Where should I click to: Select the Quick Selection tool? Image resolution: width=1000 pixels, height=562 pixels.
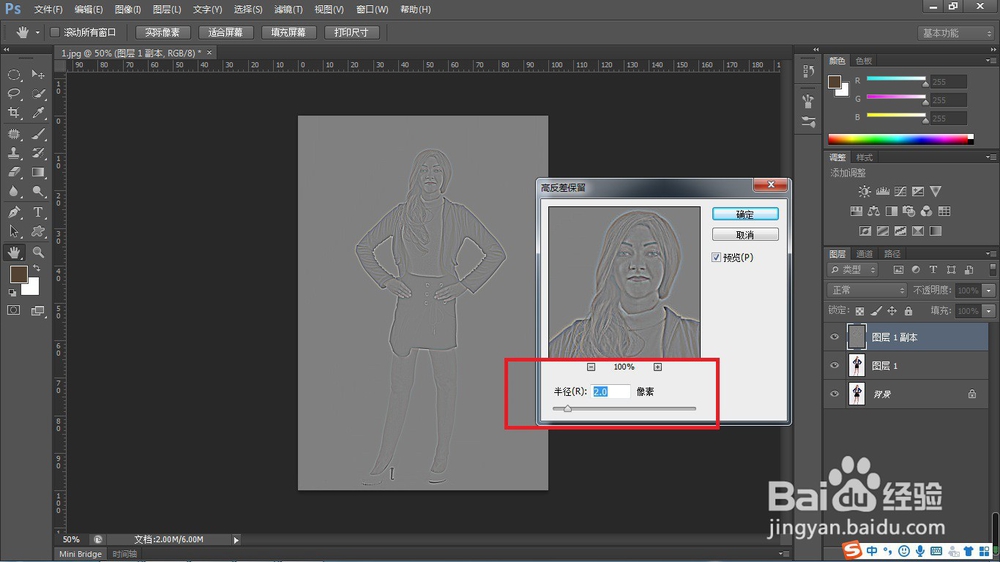pyautogui.click(x=38, y=94)
